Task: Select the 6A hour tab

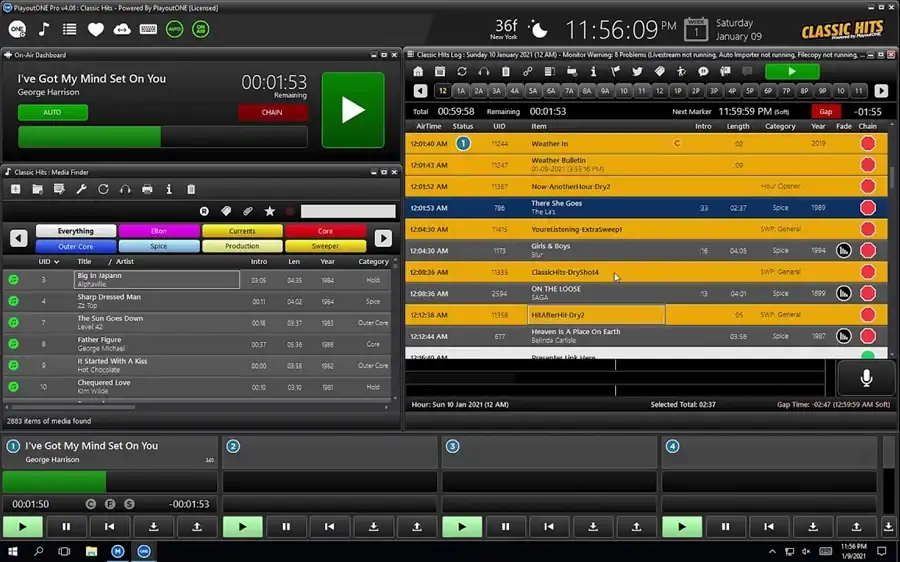Action: click(x=551, y=91)
